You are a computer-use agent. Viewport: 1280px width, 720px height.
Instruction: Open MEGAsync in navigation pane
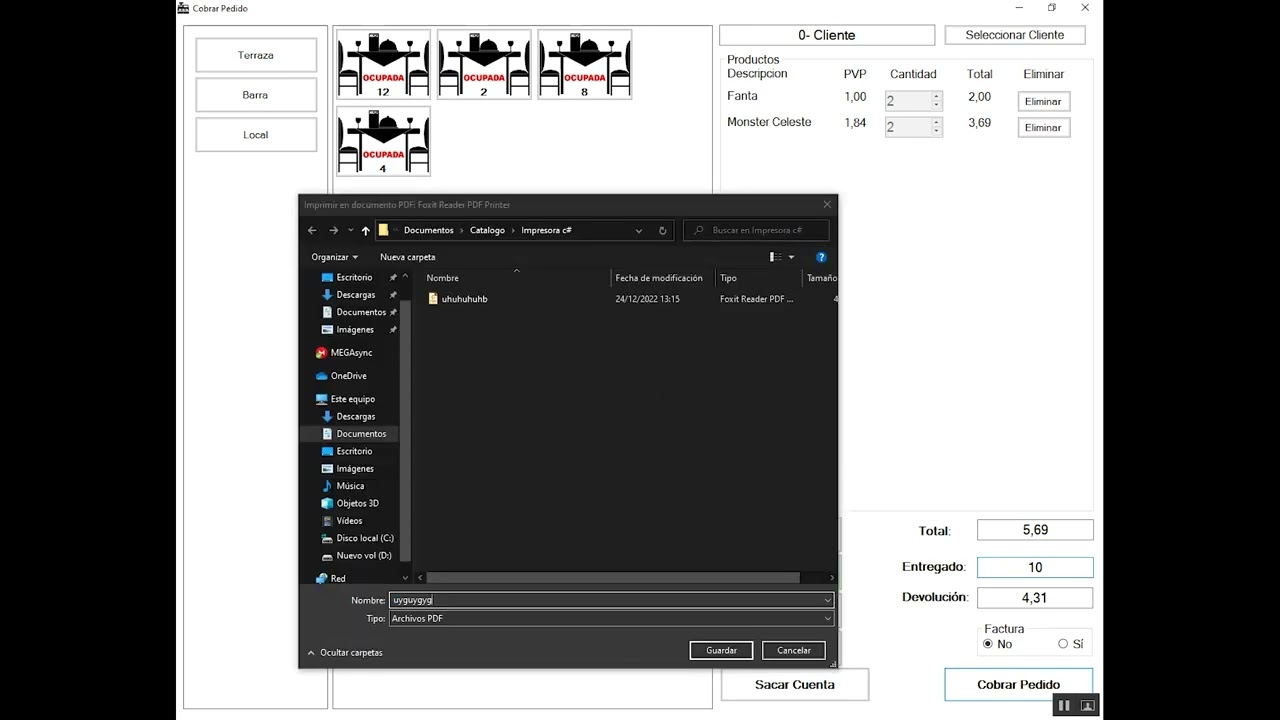point(344,353)
